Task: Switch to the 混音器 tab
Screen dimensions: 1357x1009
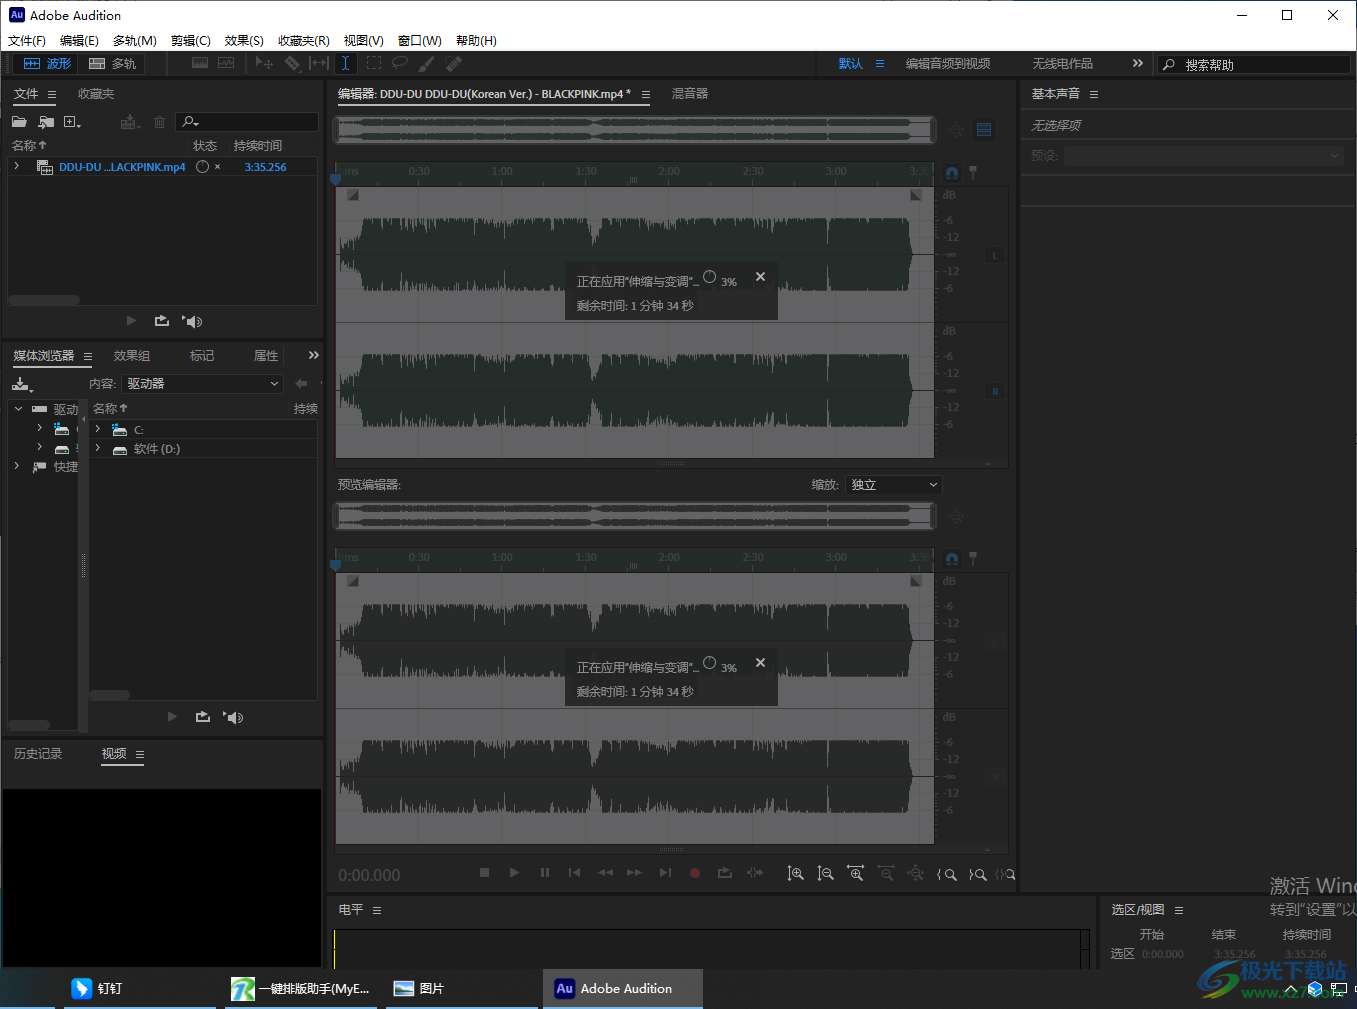Action: click(x=690, y=94)
